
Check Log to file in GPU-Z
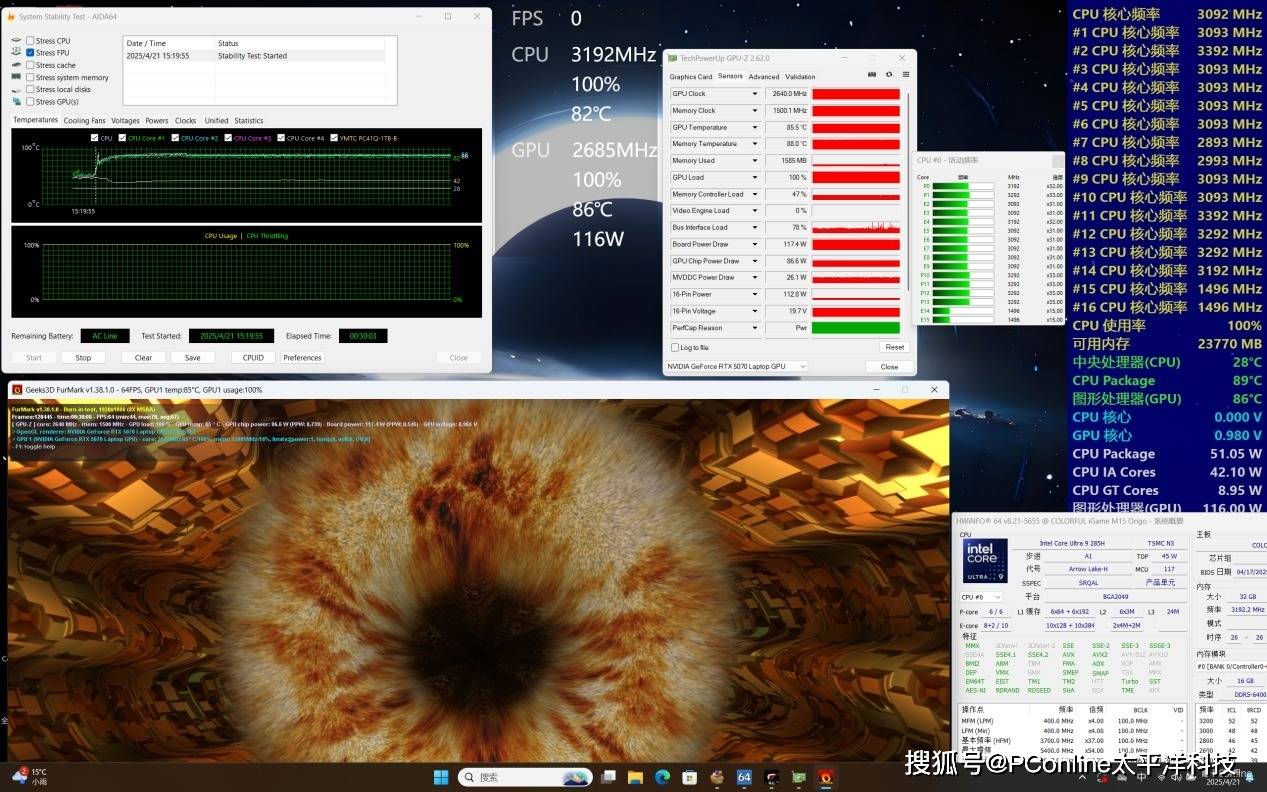pos(675,347)
